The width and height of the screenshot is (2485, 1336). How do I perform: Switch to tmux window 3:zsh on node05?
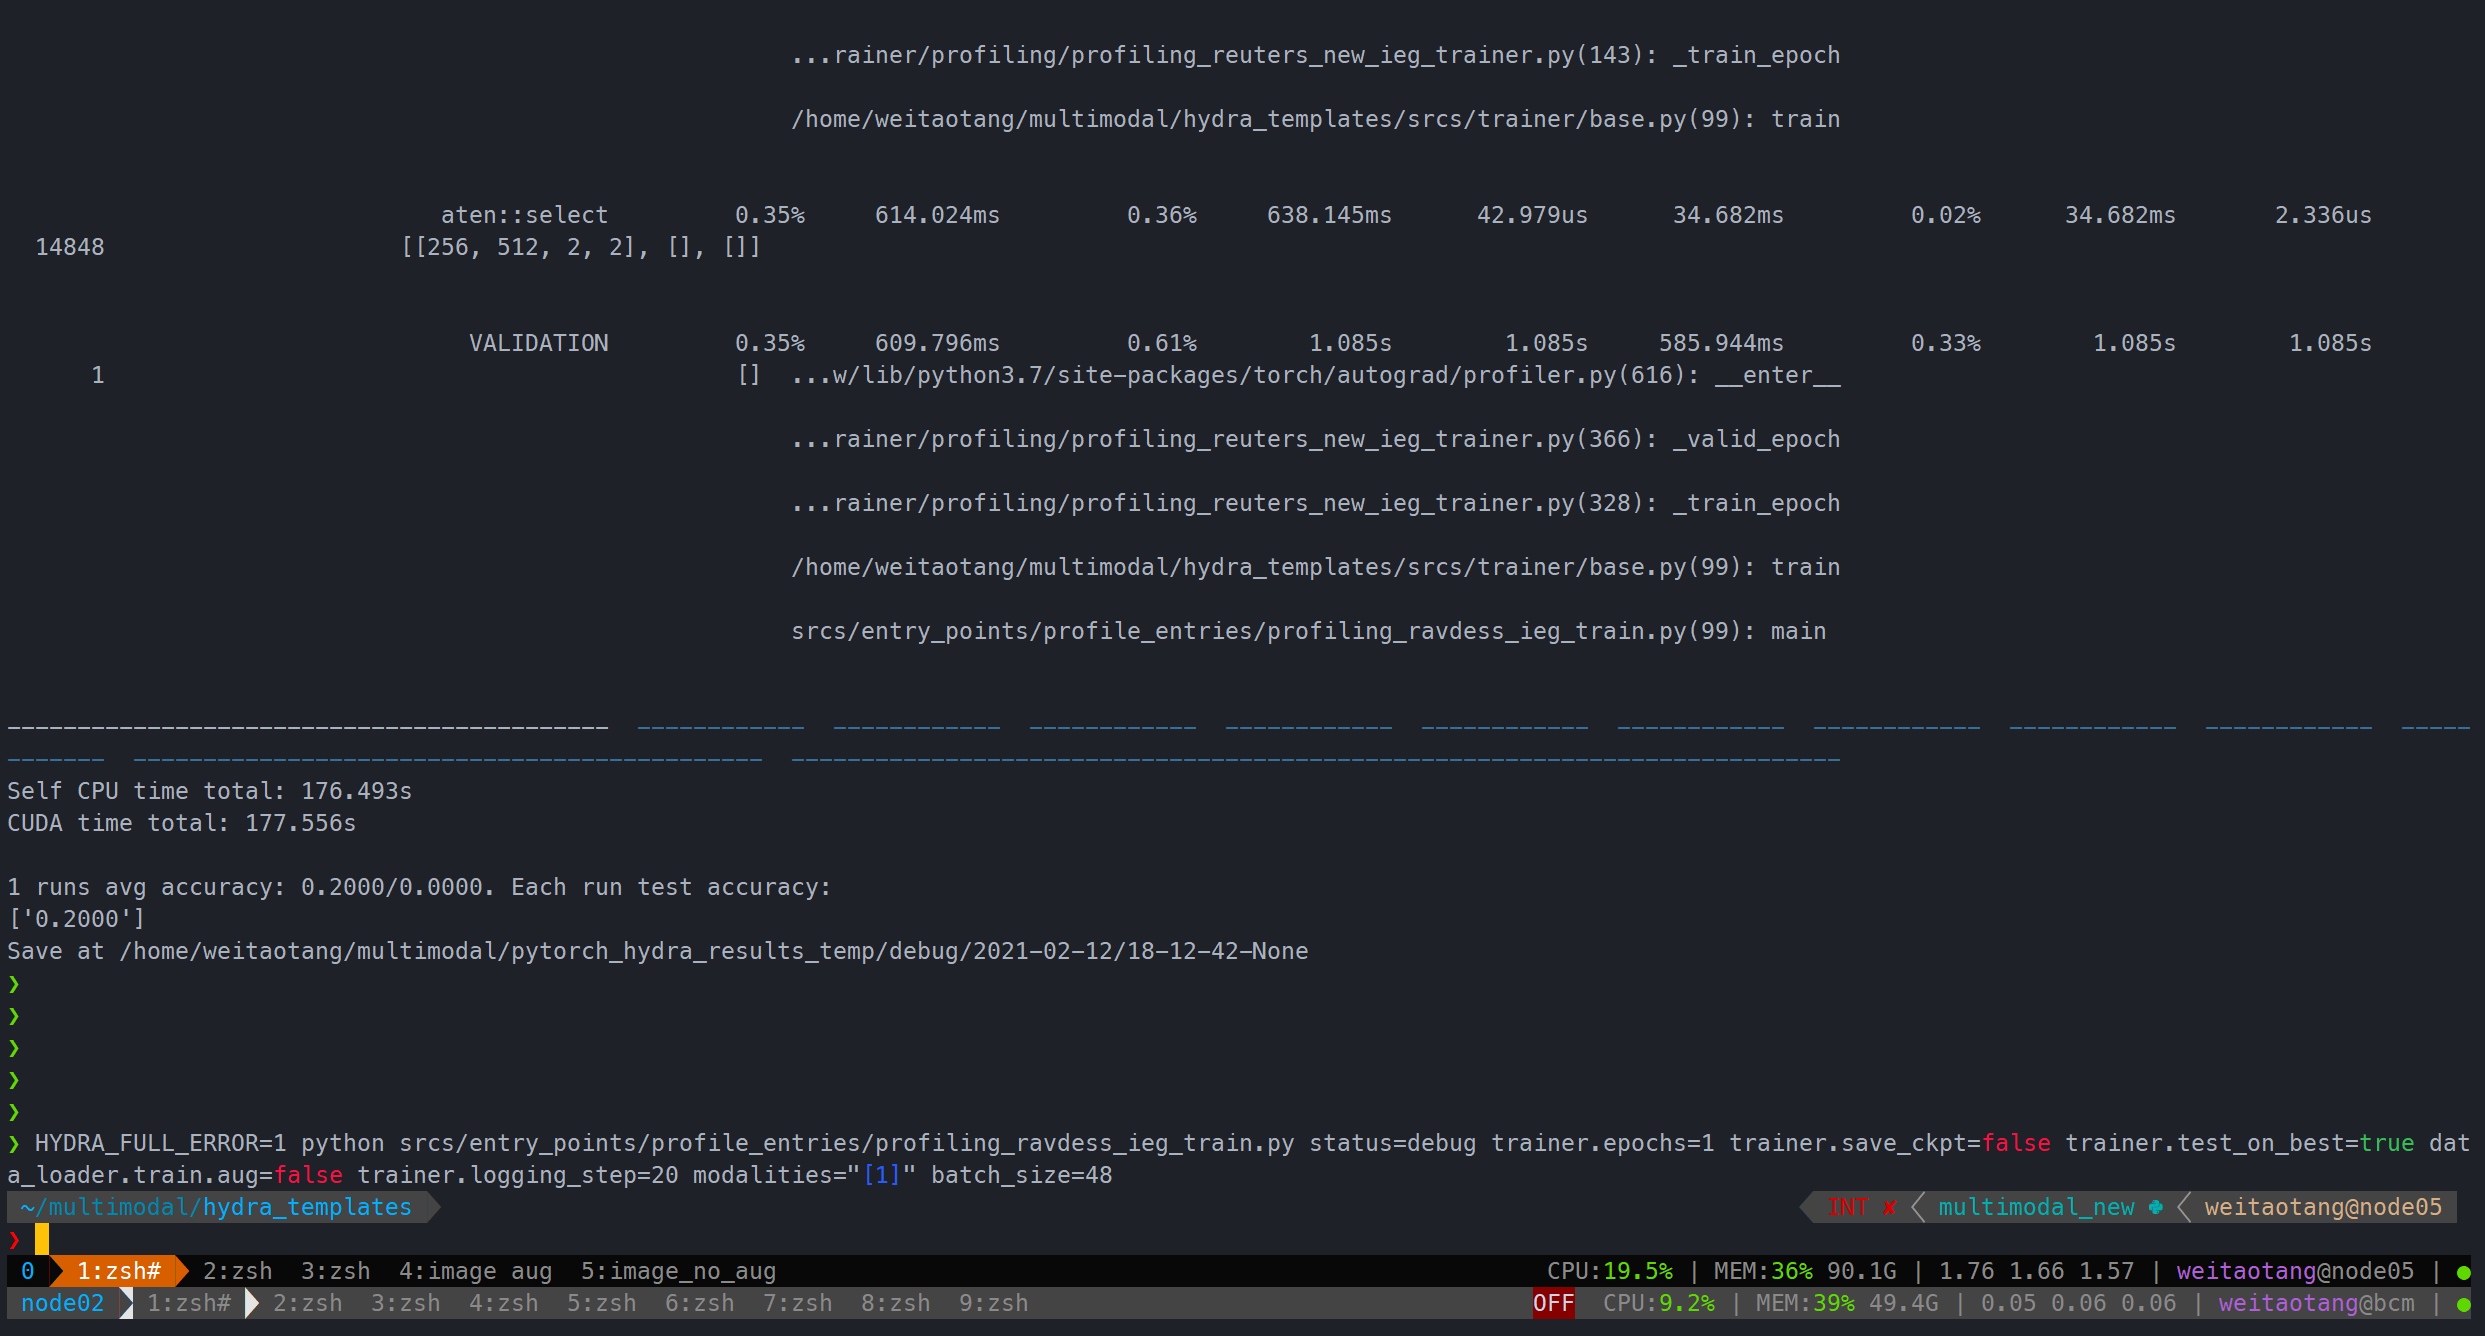click(x=336, y=1271)
